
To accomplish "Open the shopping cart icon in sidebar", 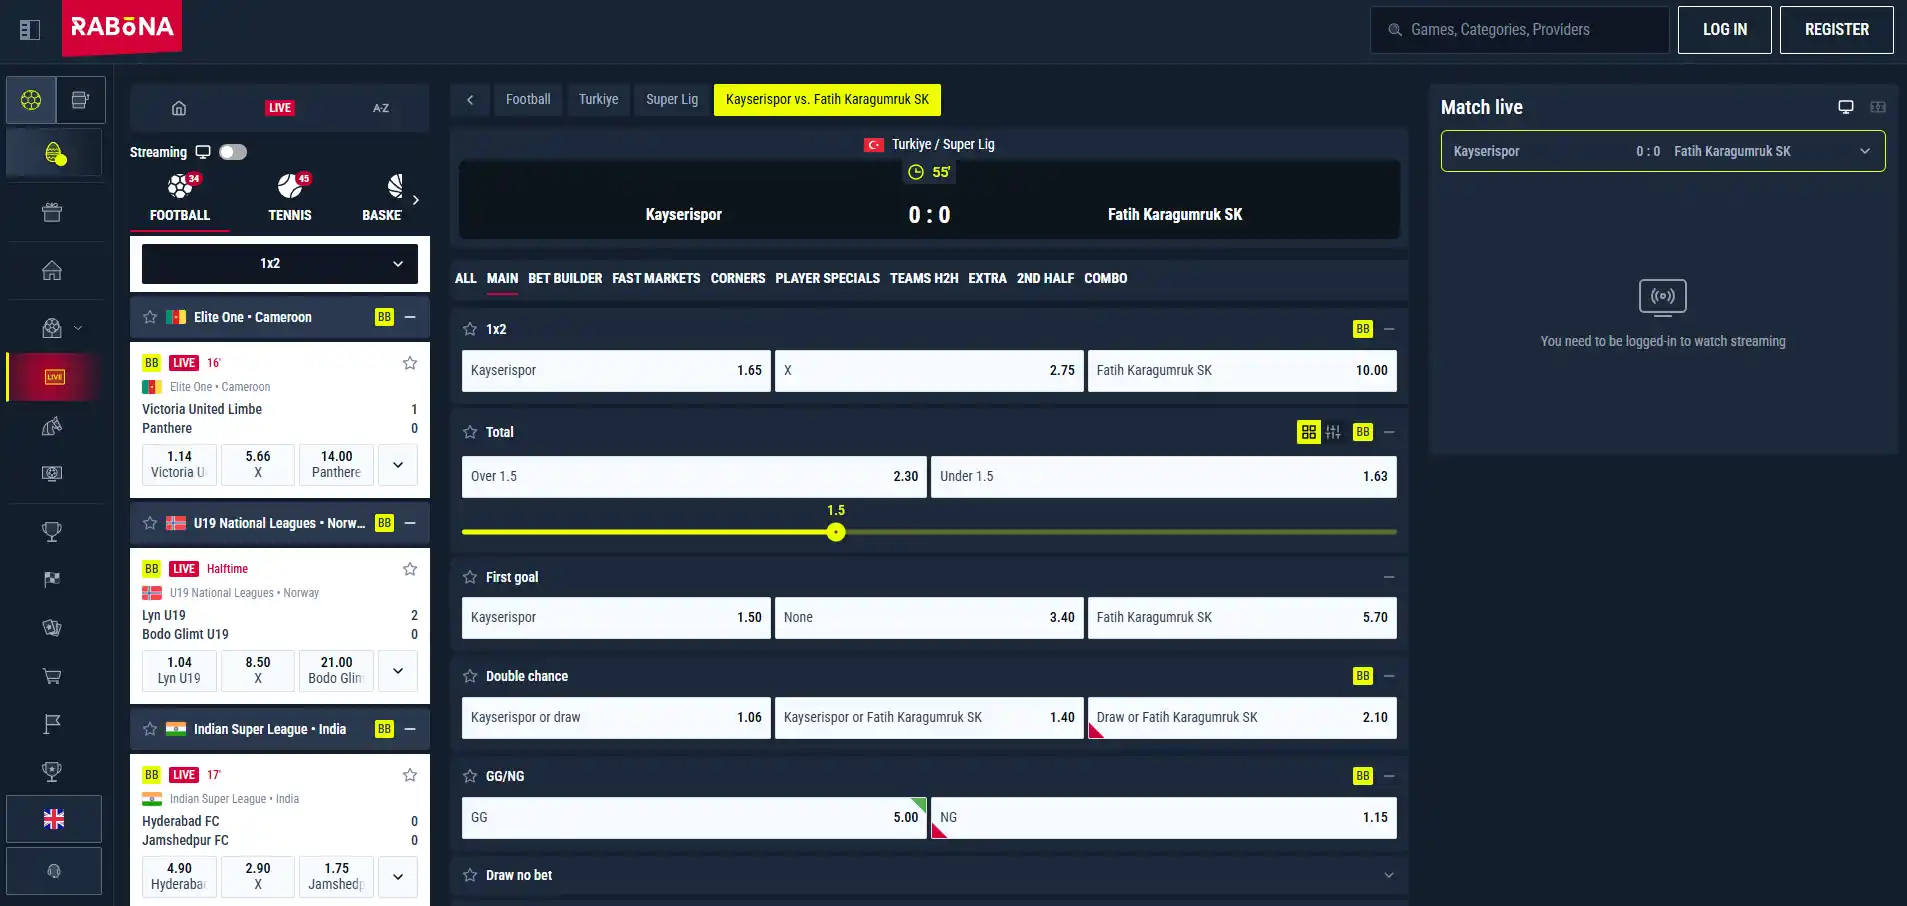I will click(x=52, y=676).
